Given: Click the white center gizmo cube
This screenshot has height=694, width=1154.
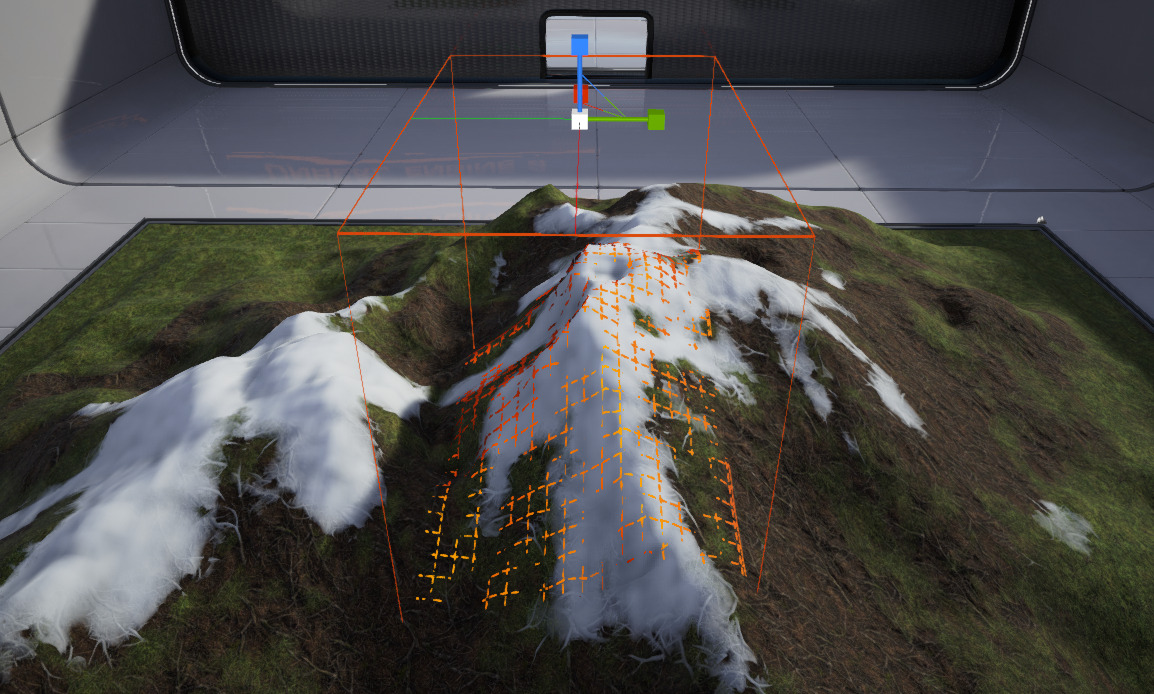Looking at the screenshot, I should pyautogui.click(x=580, y=119).
